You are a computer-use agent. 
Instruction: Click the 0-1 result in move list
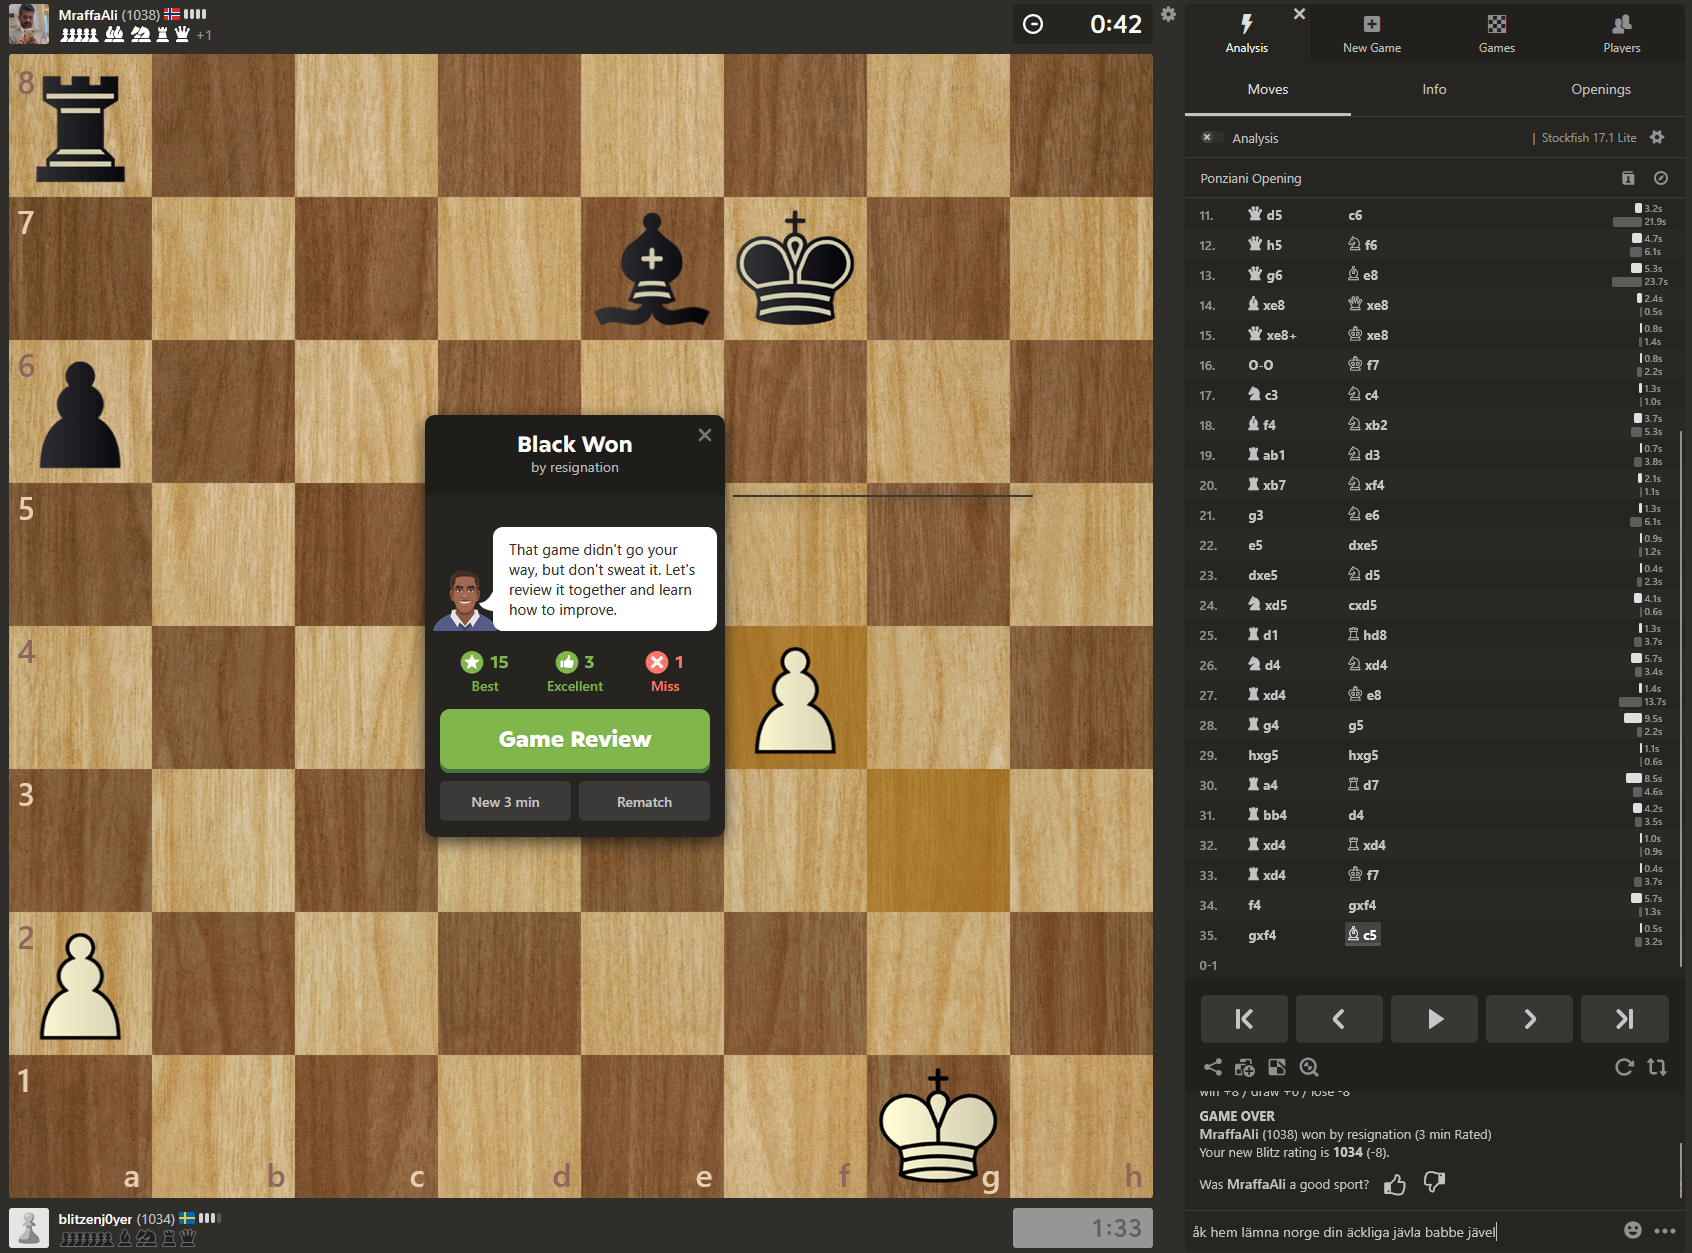click(1208, 965)
